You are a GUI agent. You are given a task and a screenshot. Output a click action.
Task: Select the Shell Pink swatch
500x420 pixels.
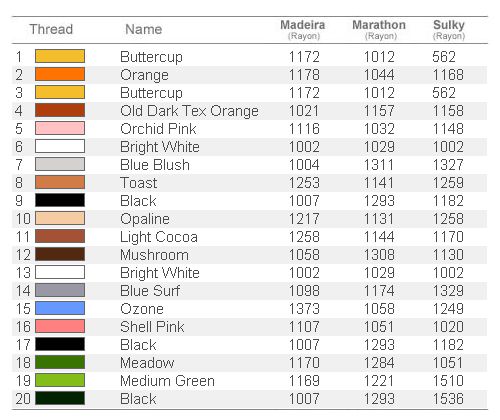[x=60, y=326]
